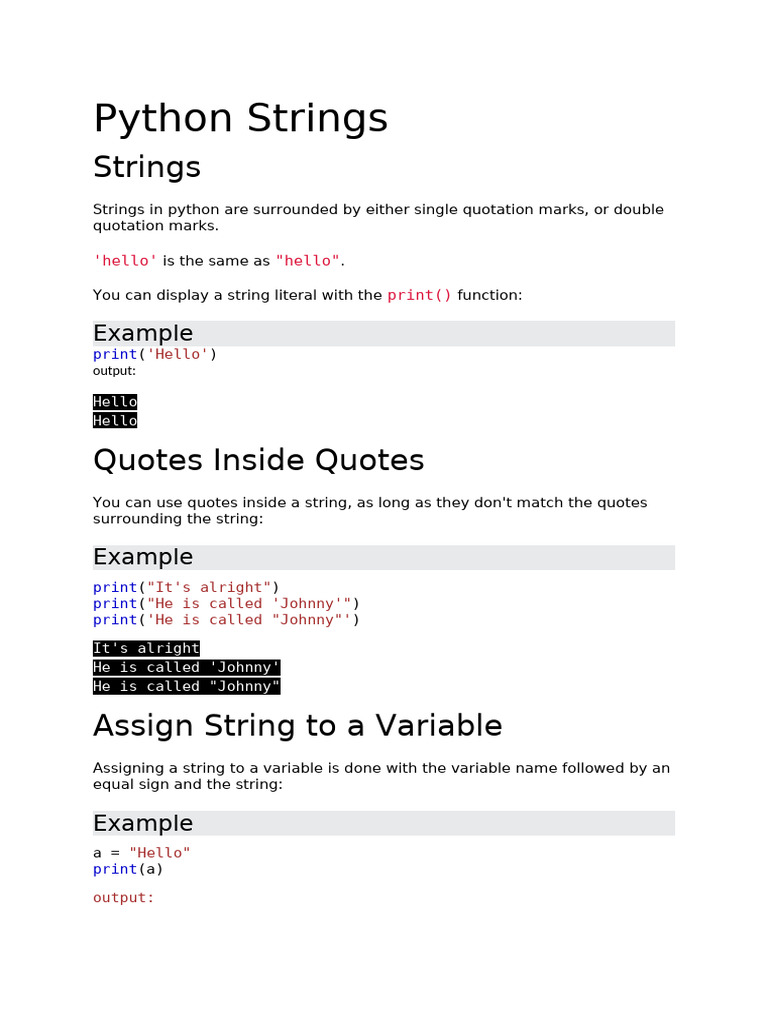Screen dimensions: 768x1024
Task: Click the red 'hello' single-quoted code text
Action: 125,261
